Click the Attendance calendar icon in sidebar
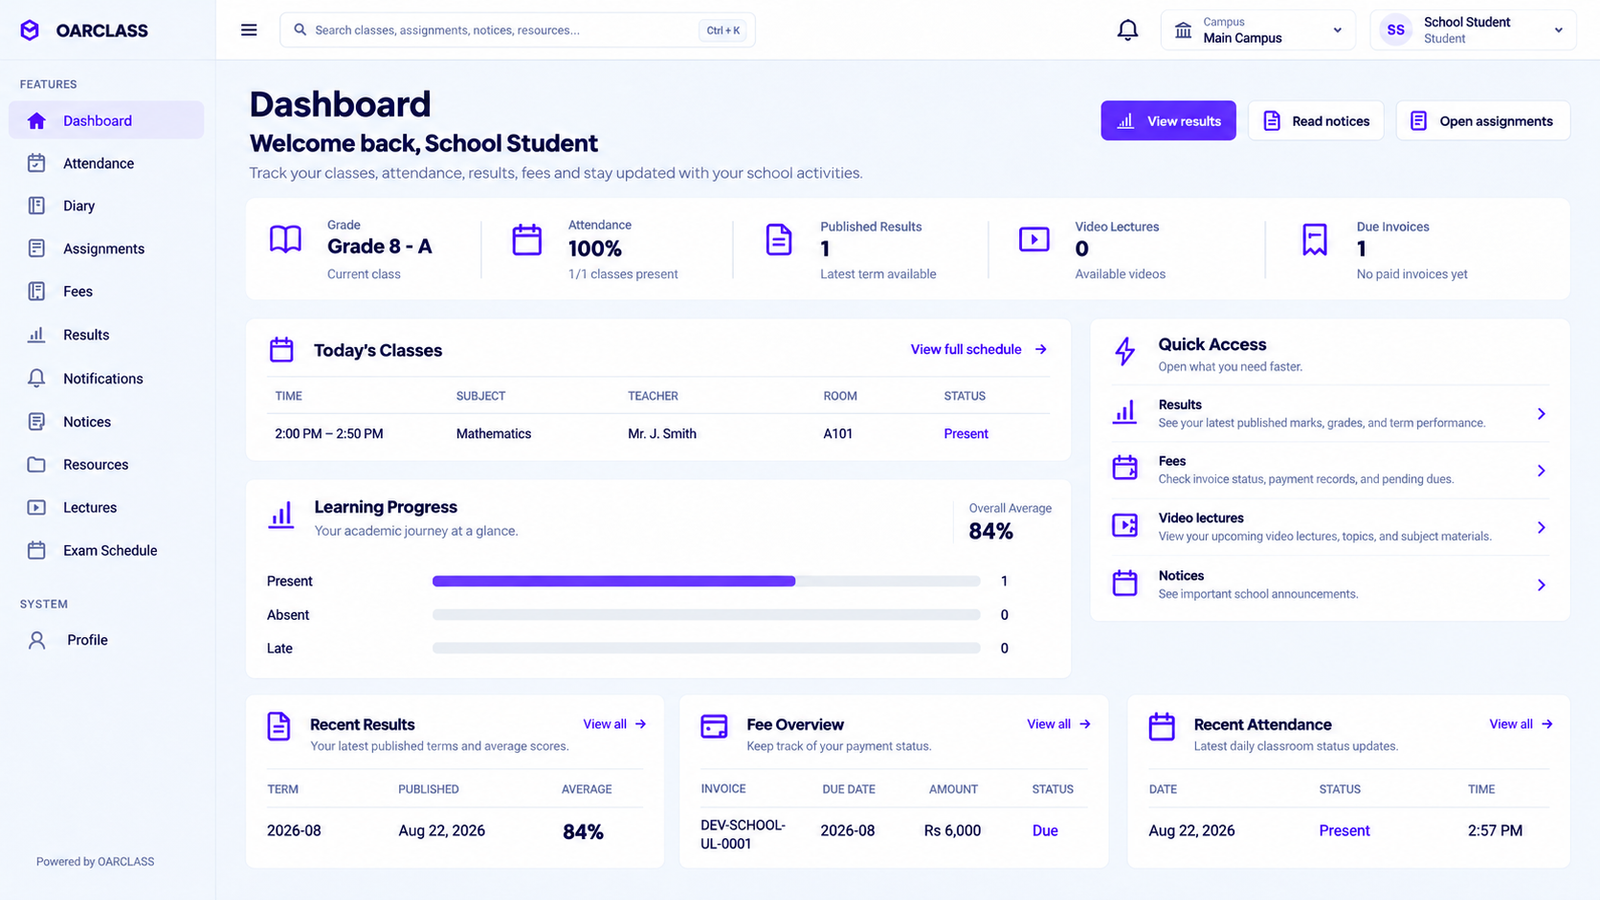 click(x=37, y=163)
